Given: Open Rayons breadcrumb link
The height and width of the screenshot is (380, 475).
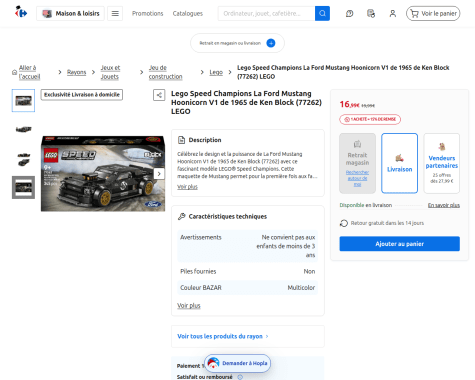Looking at the screenshot, I should [76, 72].
